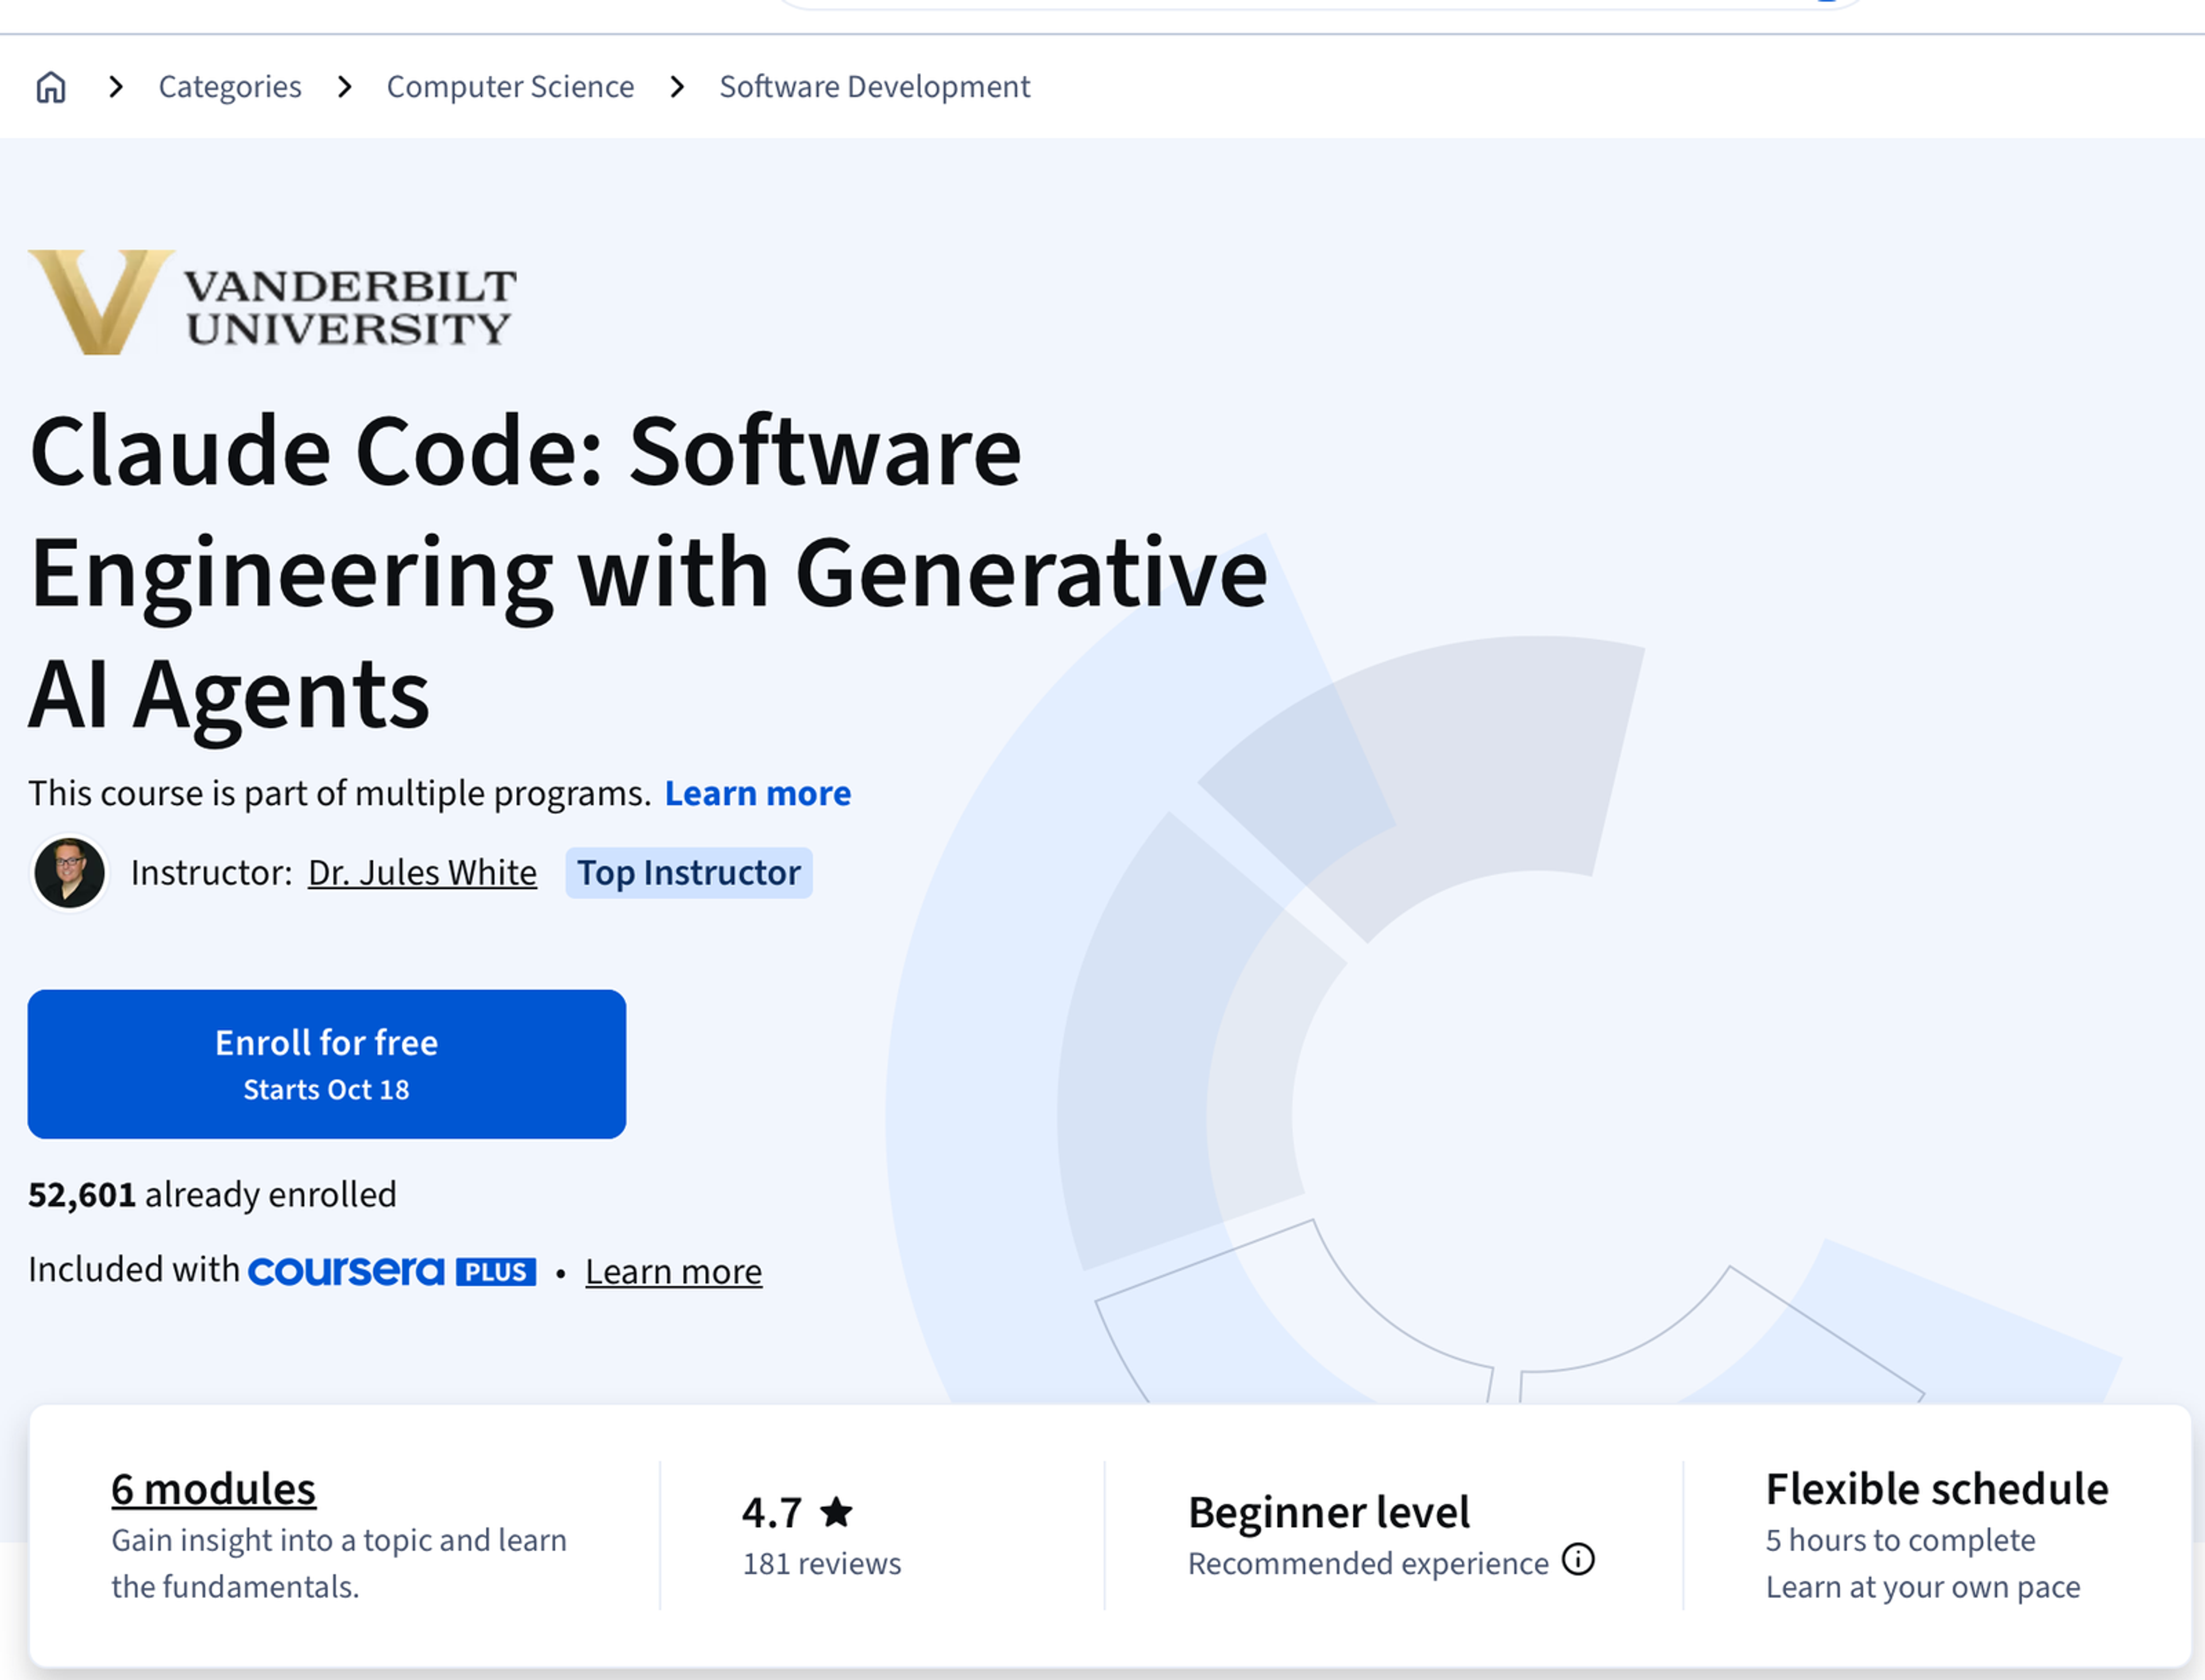This screenshot has width=2205, height=1680.
Task: Click the Coursera Plus logo
Action: click(x=392, y=1271)
